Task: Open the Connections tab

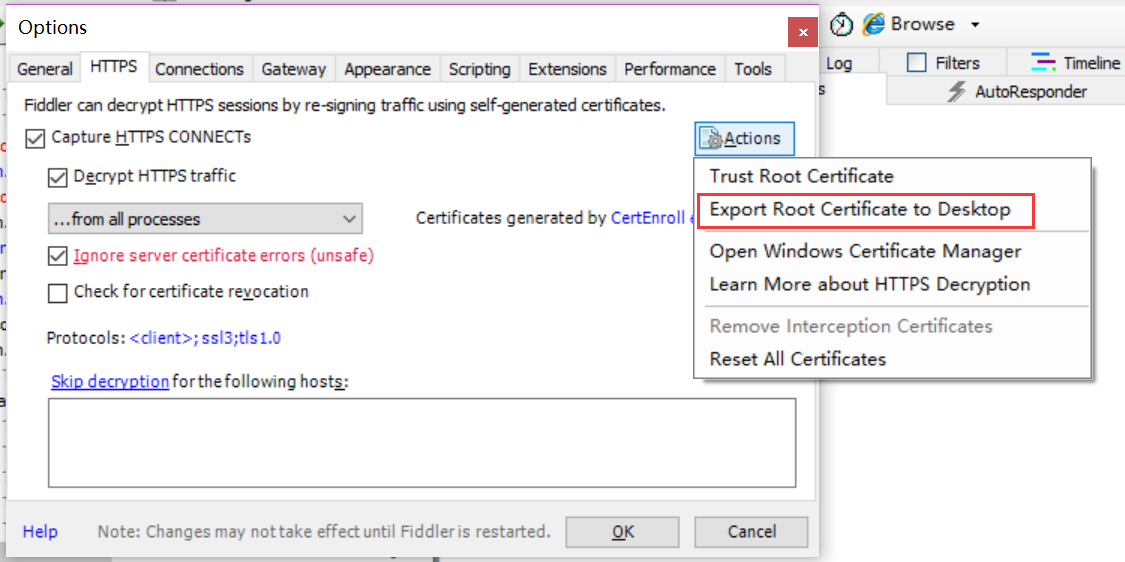Action: point(199,69)
